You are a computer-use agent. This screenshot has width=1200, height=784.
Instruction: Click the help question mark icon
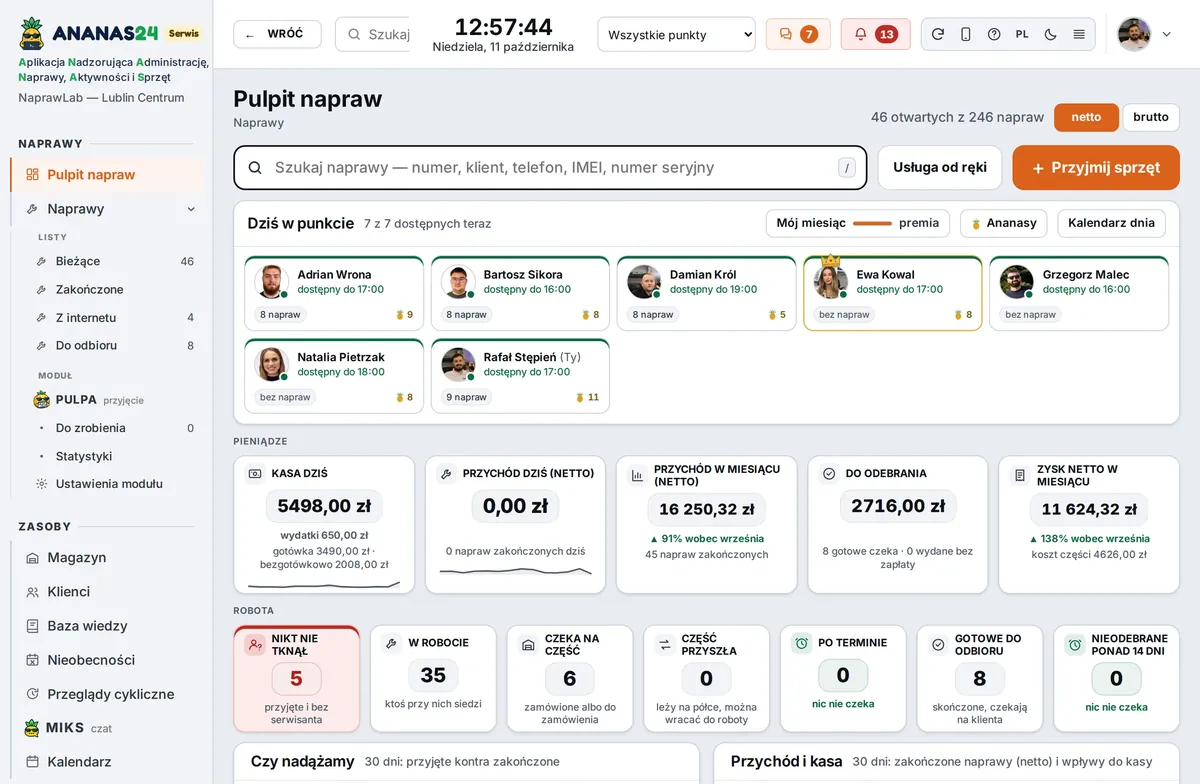point(994,34)
